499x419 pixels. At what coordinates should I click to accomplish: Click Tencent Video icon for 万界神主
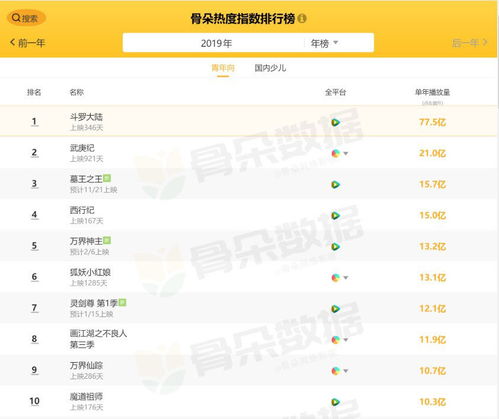[x=335, y=246]
